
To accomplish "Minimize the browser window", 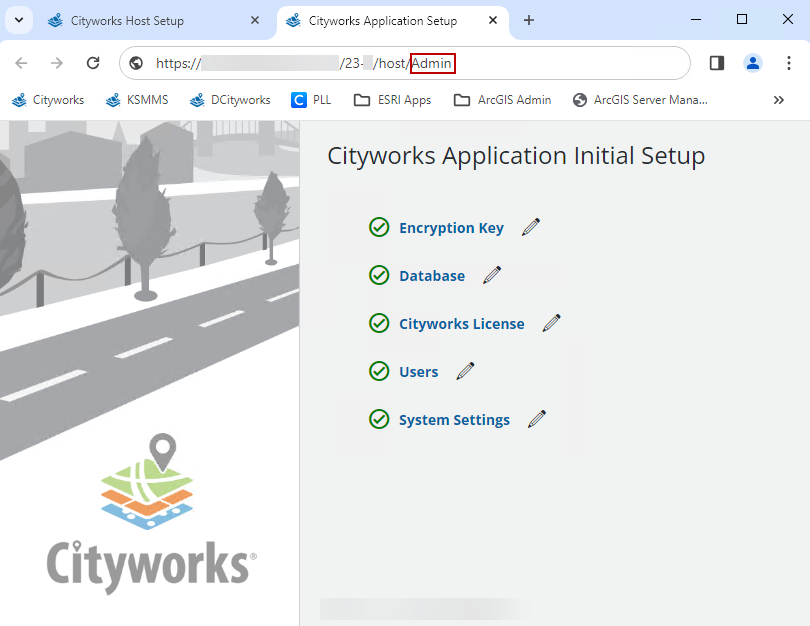I will (x=696, y=20).
